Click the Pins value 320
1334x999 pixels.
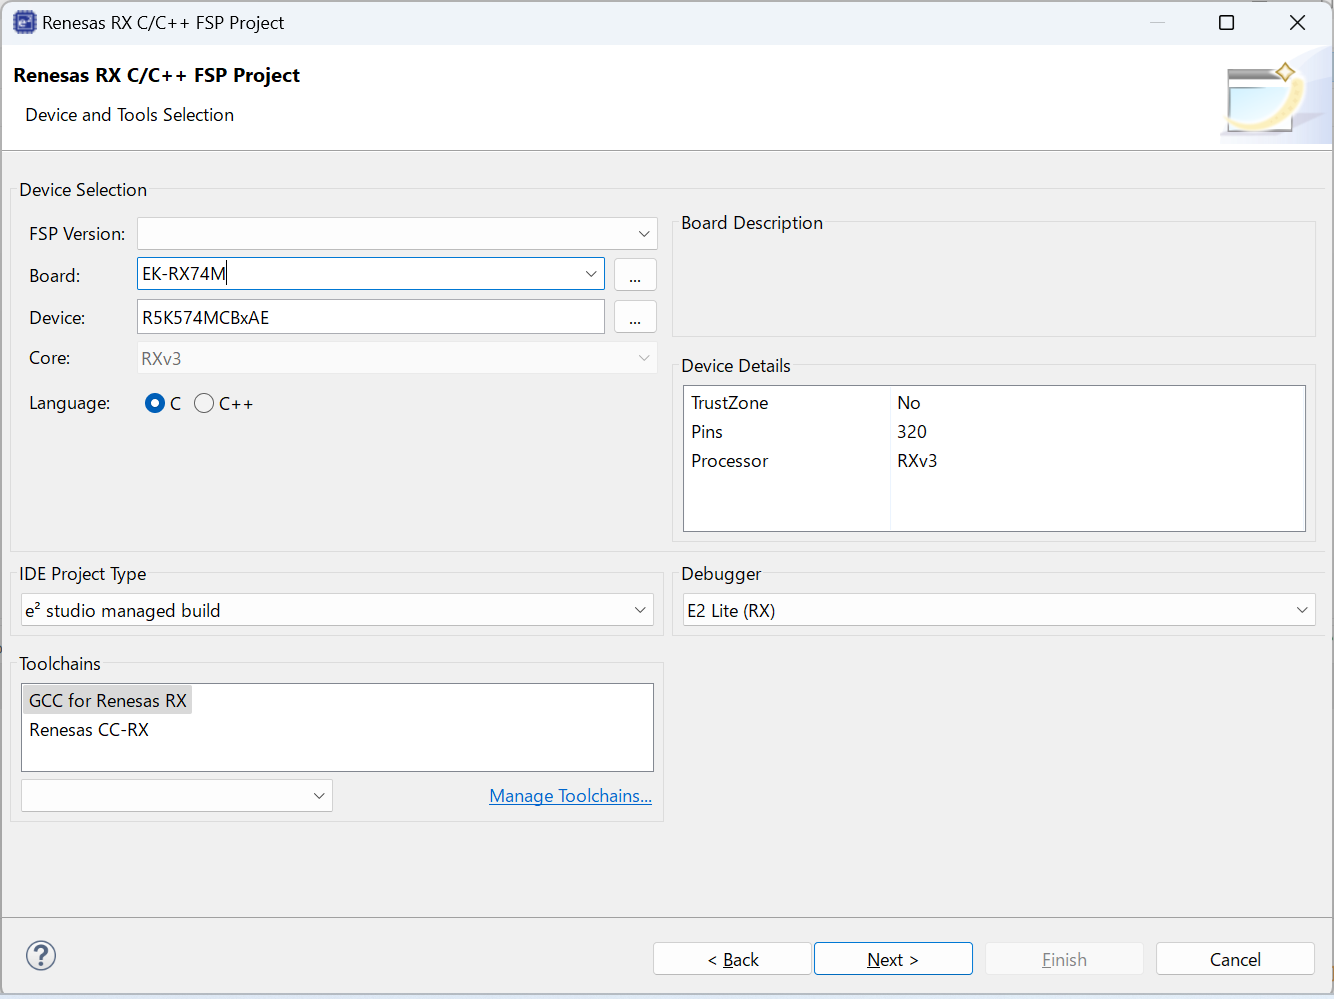[912, 432]
